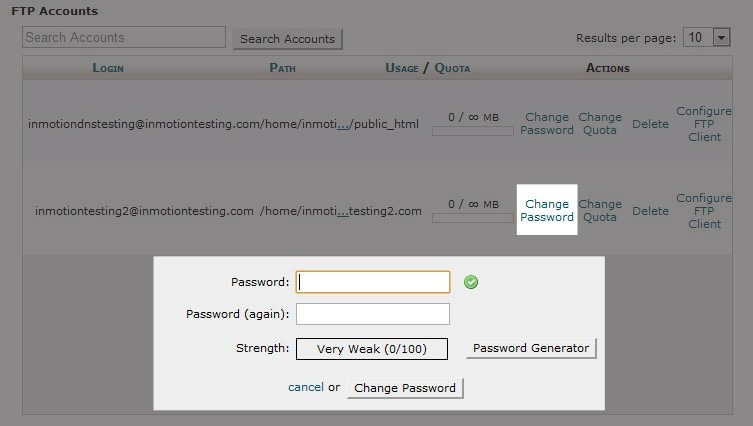
Task: Open the Results per page dropdown
Action: (x=706, y=37)
